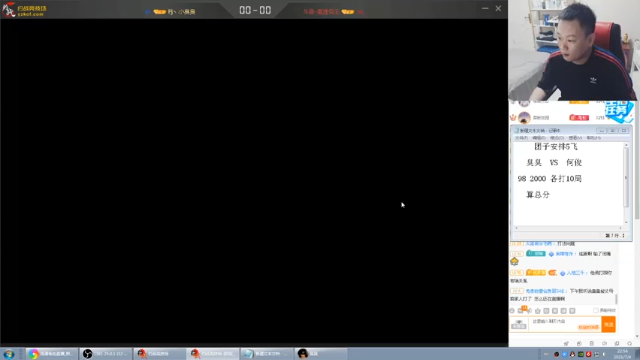Switch to the colorful browser taskbar button
The width and height of the screenshot is (640, 360).
tap(51, 354)
